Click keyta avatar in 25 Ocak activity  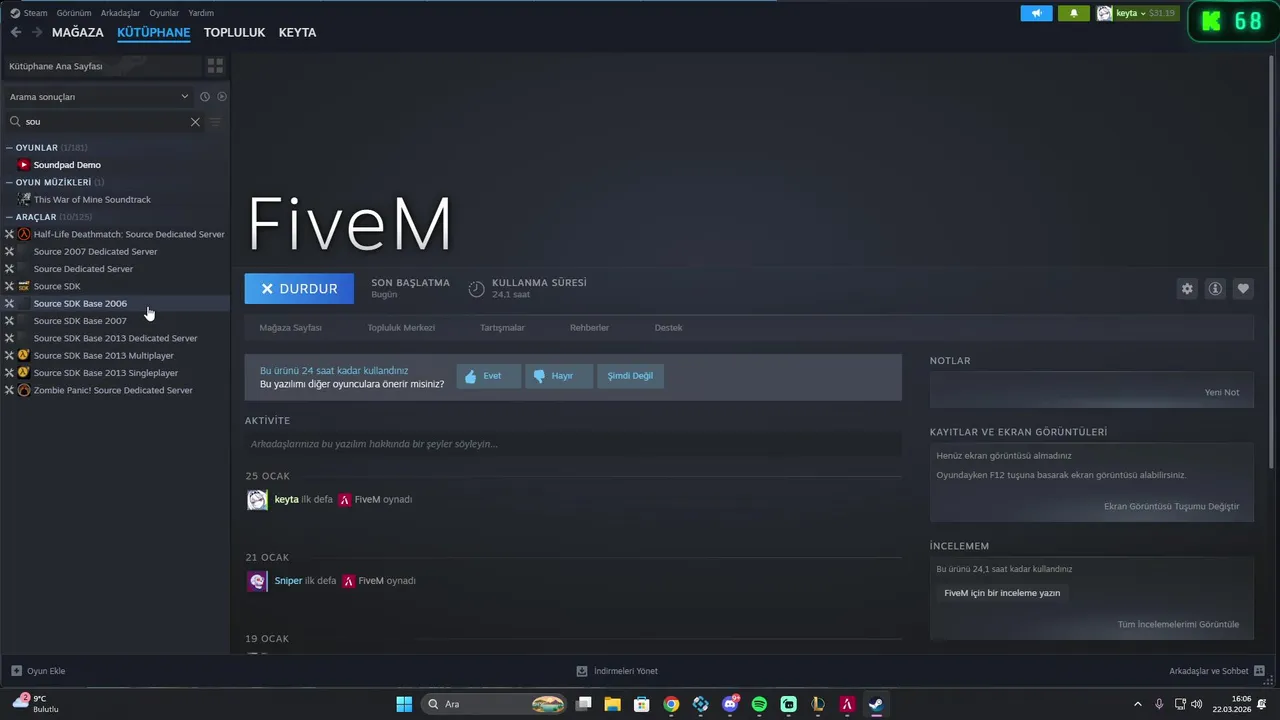257,500
